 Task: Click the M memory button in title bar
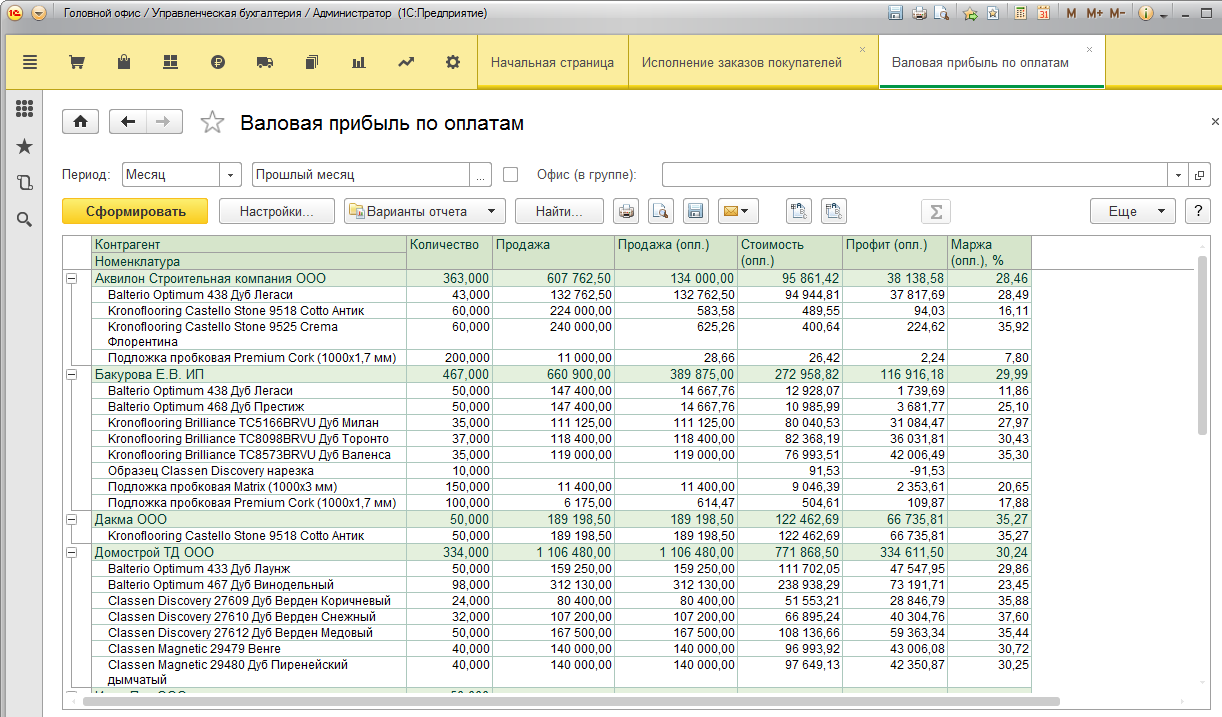tap(1072, 14)
